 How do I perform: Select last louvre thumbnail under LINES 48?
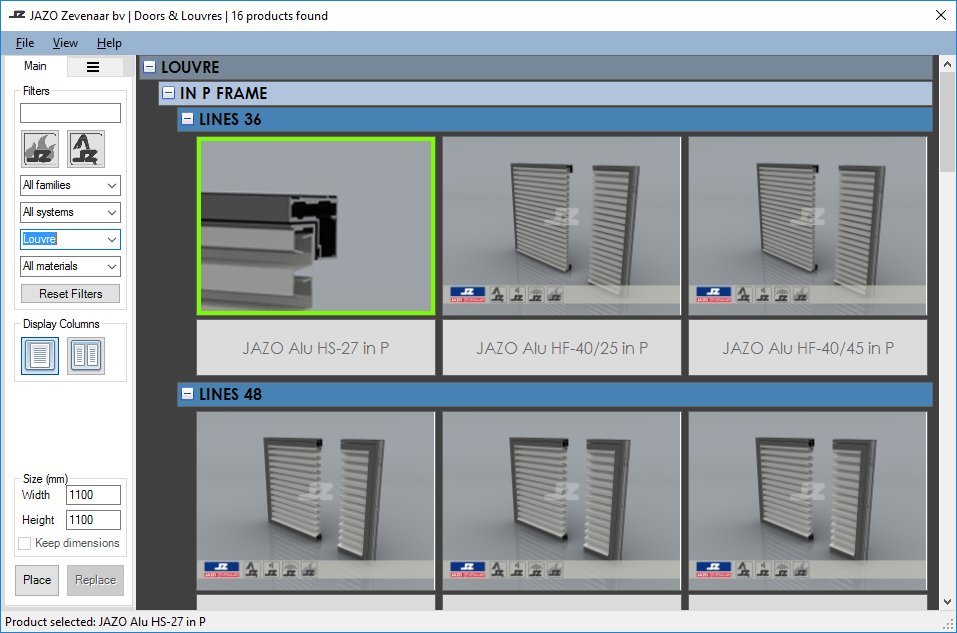pyautogui.click(x=807, y=501)
